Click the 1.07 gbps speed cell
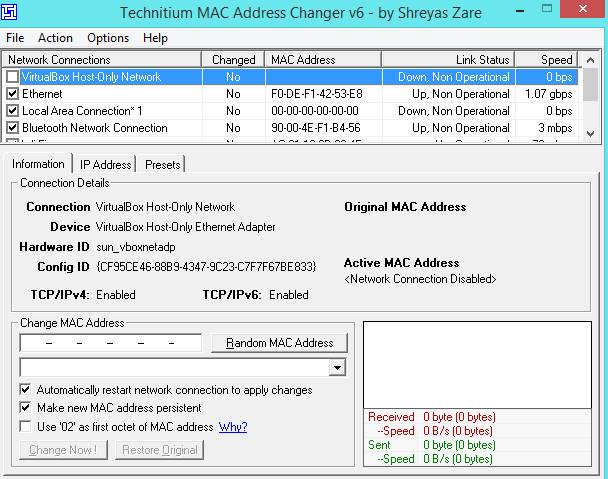This screenshot has height=479, width=608. pos(548,94)
